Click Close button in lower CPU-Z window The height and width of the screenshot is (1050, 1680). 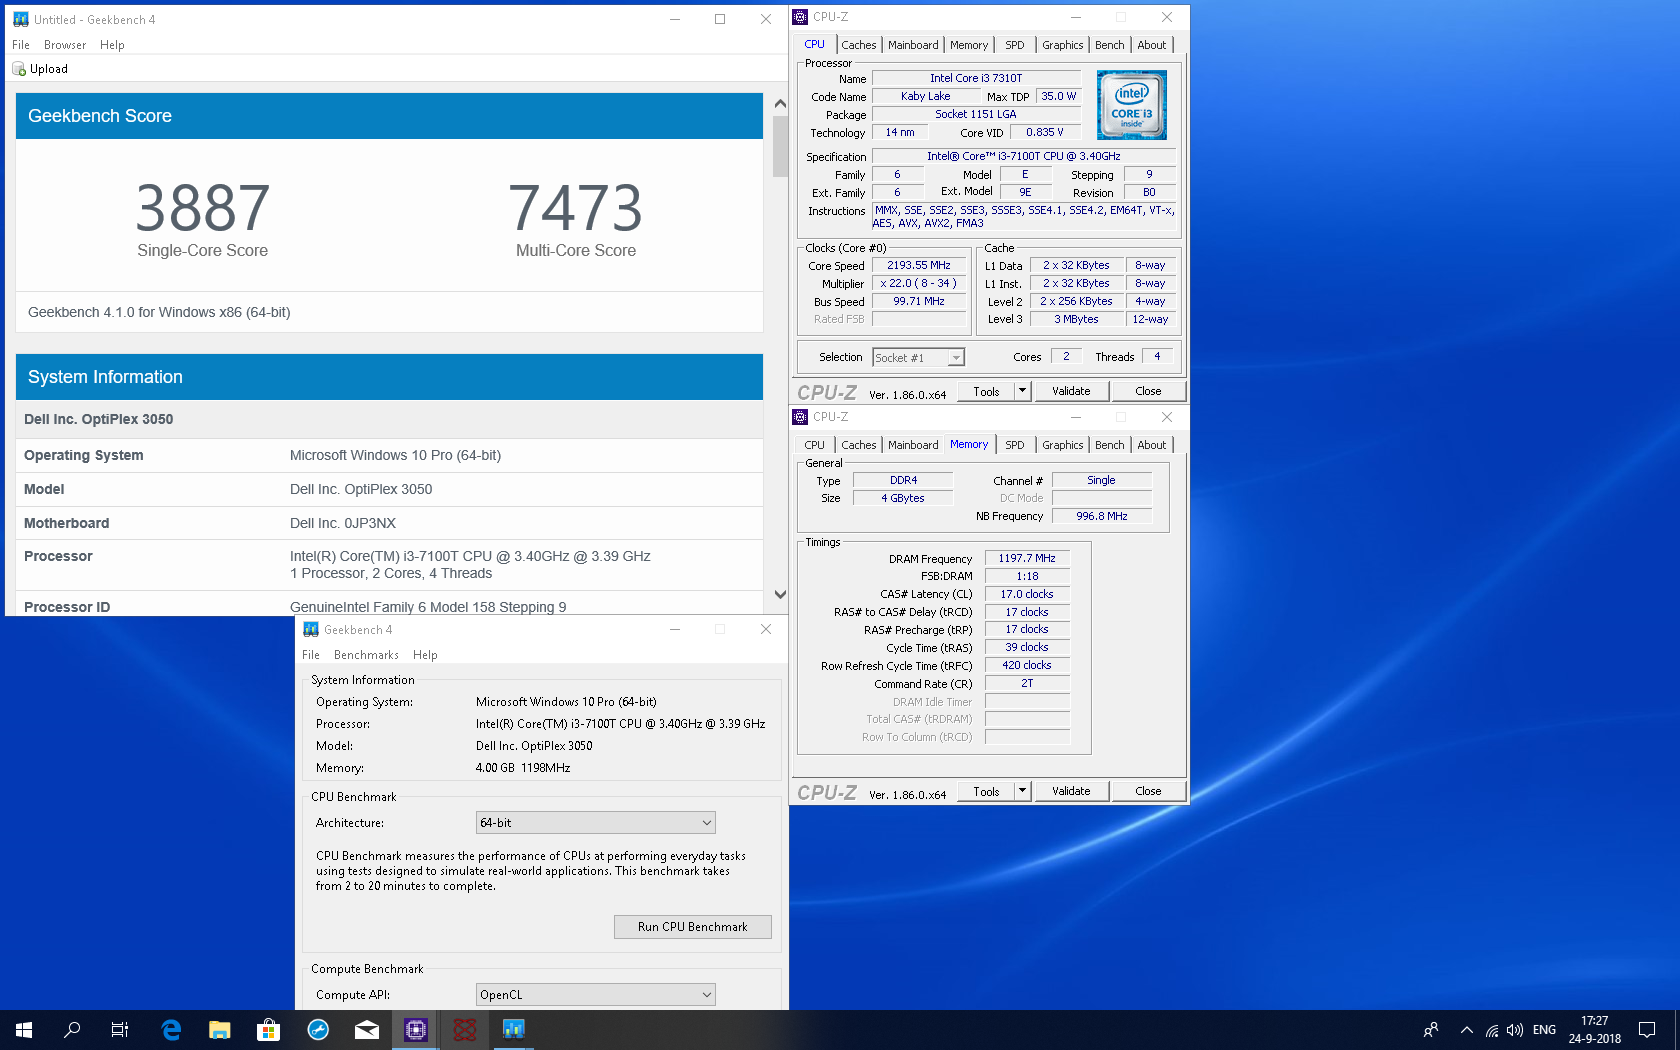coord(1148,791)
